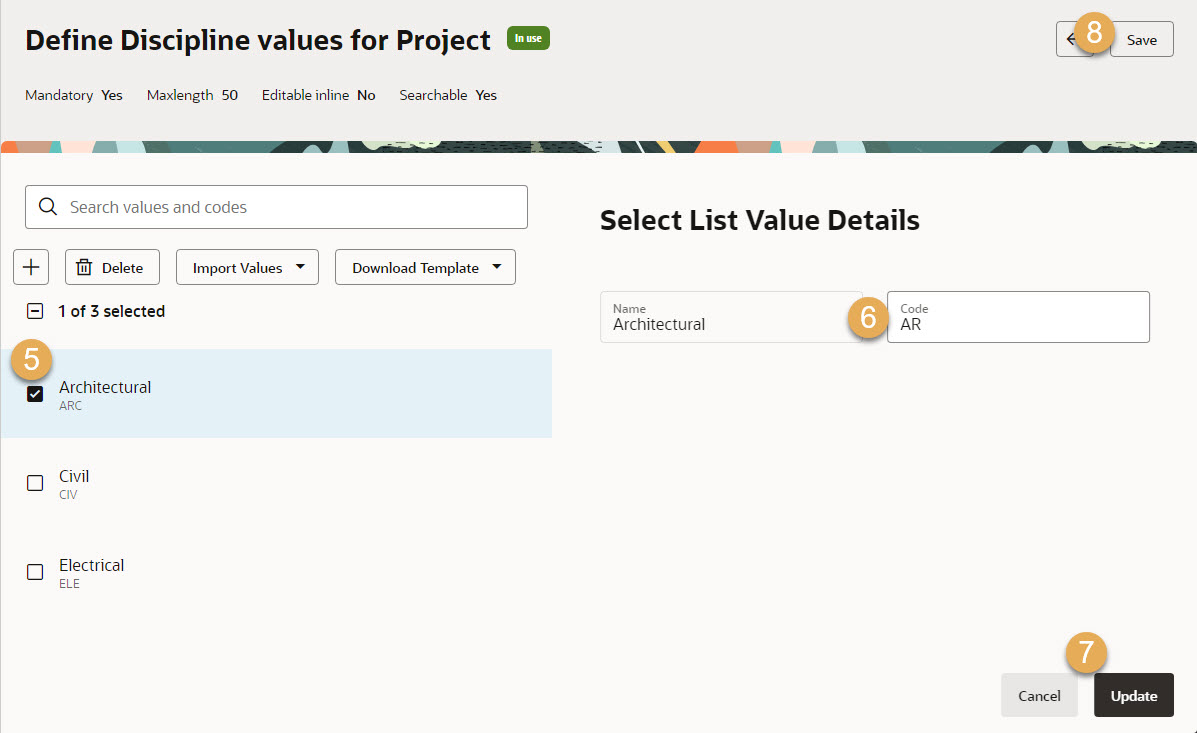This screenshot has height=733, width=1197.
Task: Click the Delete button with the trash icon
Action: click(x=112, y=267)
